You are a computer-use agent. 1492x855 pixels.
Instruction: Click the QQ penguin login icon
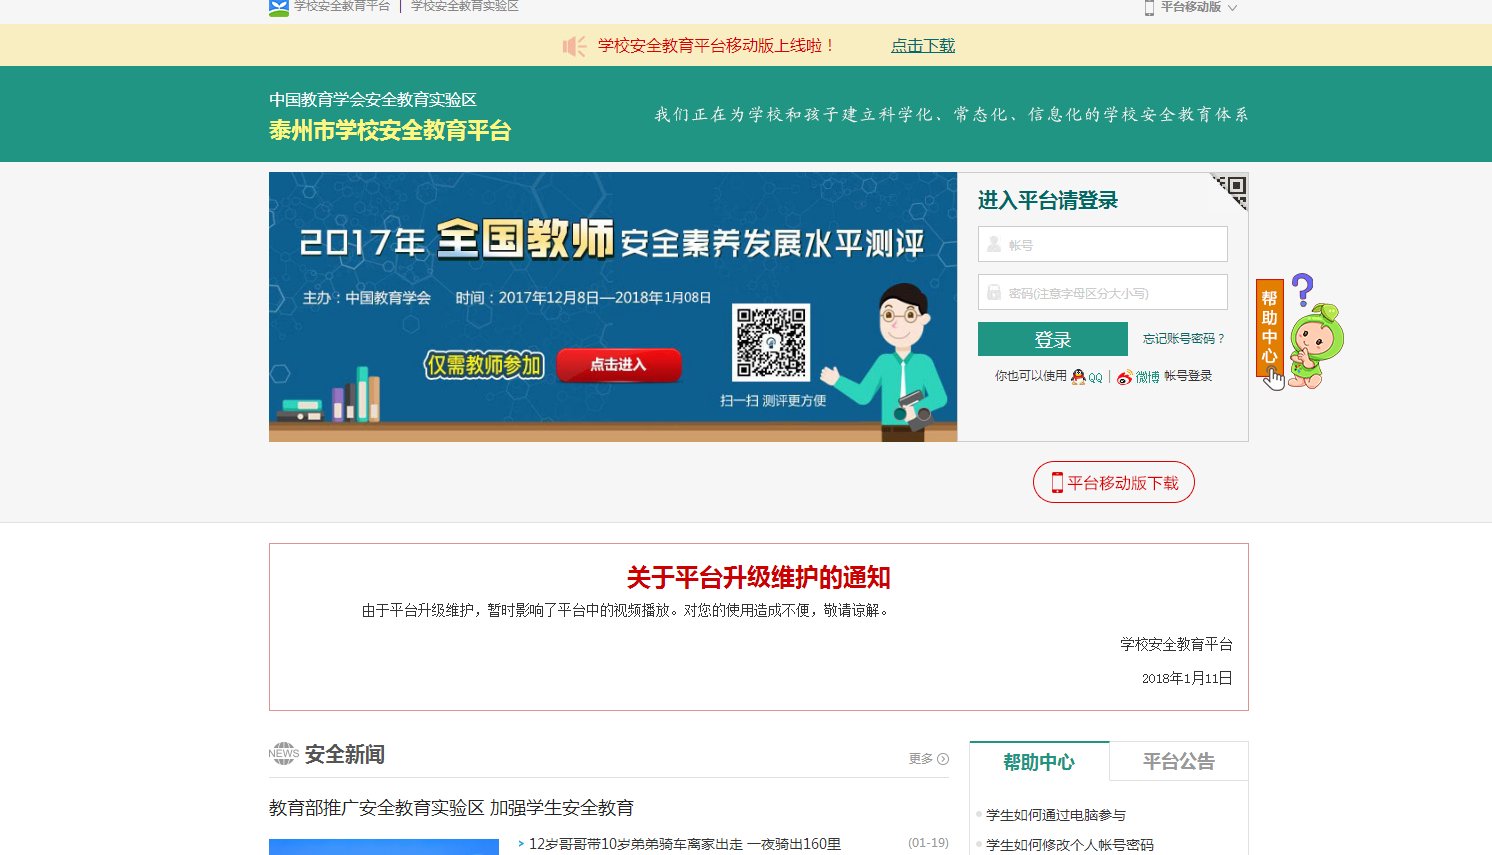1078,377
